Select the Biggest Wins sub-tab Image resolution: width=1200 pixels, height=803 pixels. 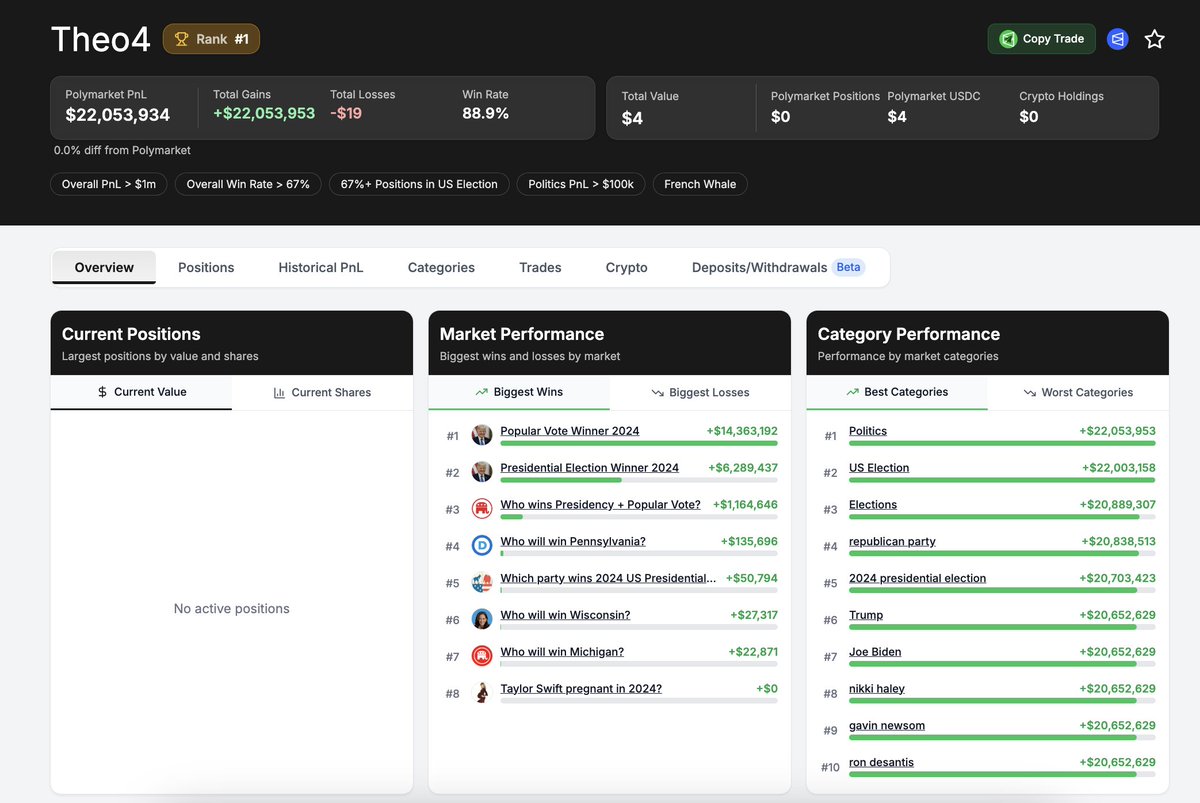click(519, 392)
